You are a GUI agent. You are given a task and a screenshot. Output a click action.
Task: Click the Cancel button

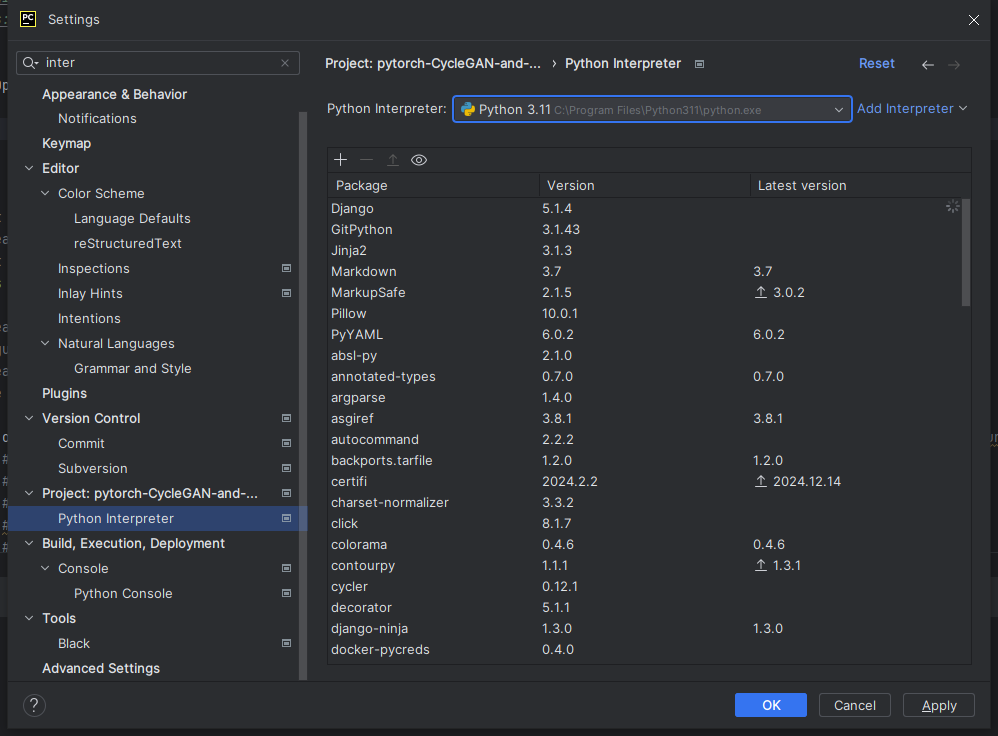click(x=855, y=705)
